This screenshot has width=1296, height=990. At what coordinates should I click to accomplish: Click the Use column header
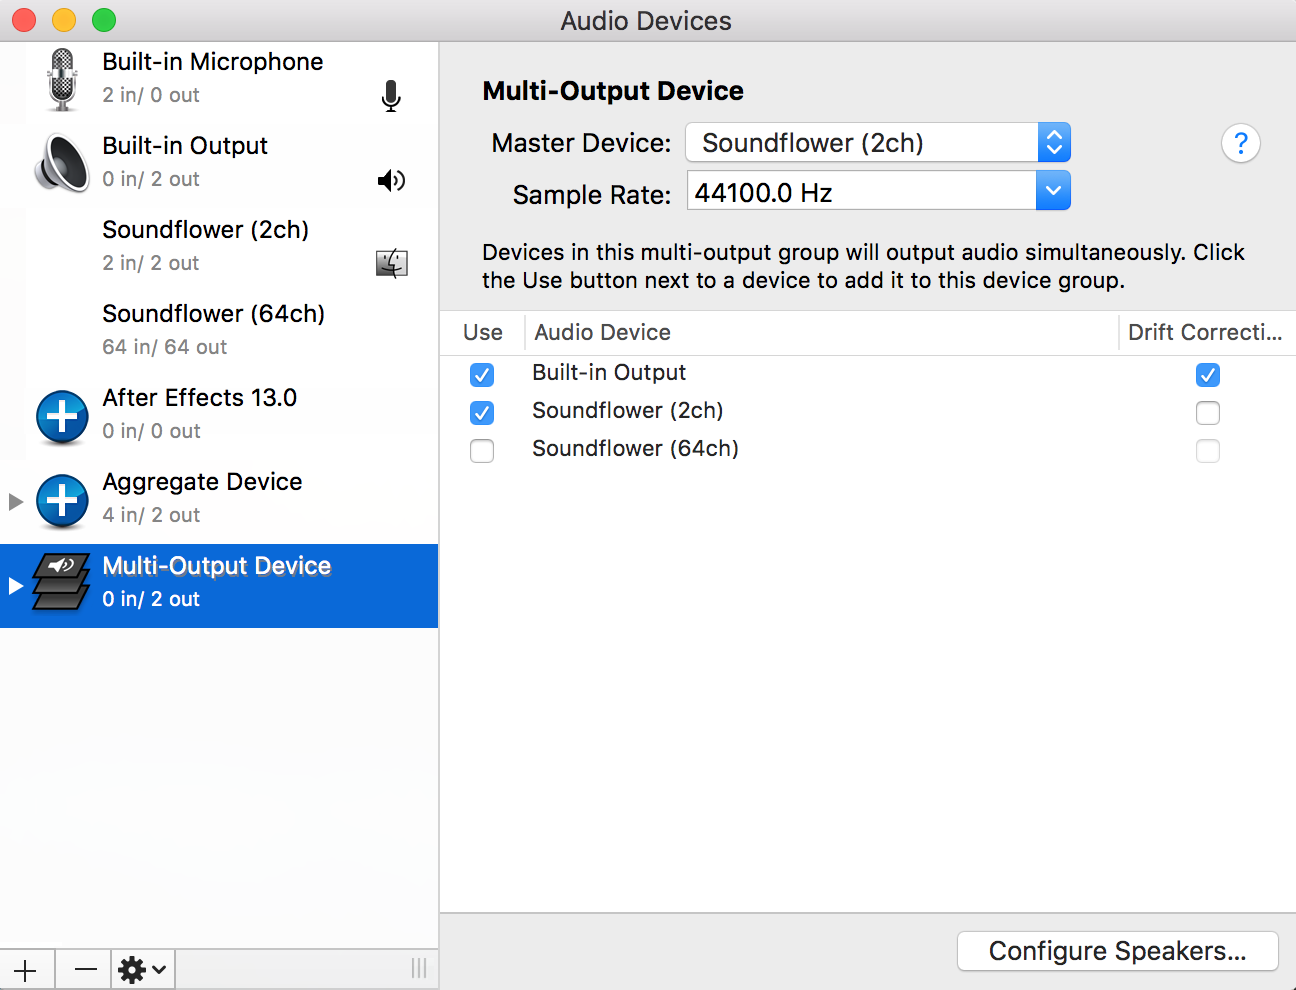(483, 332)
